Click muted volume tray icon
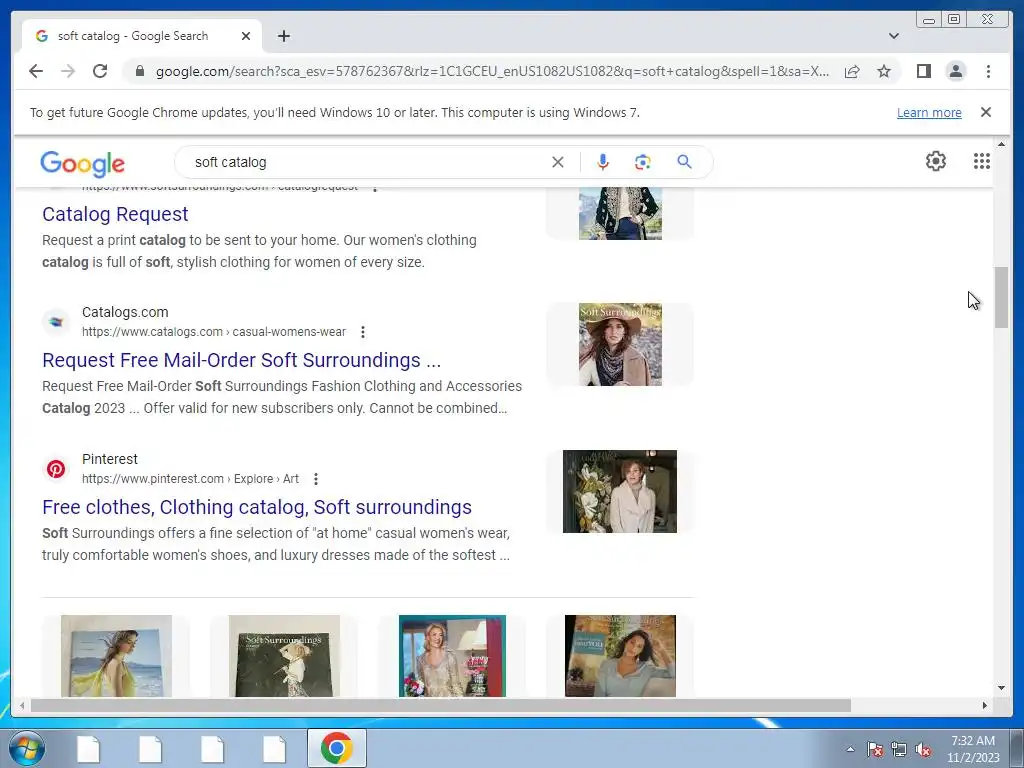Screen dimensions: 1024x768 (x=923, y=749)
